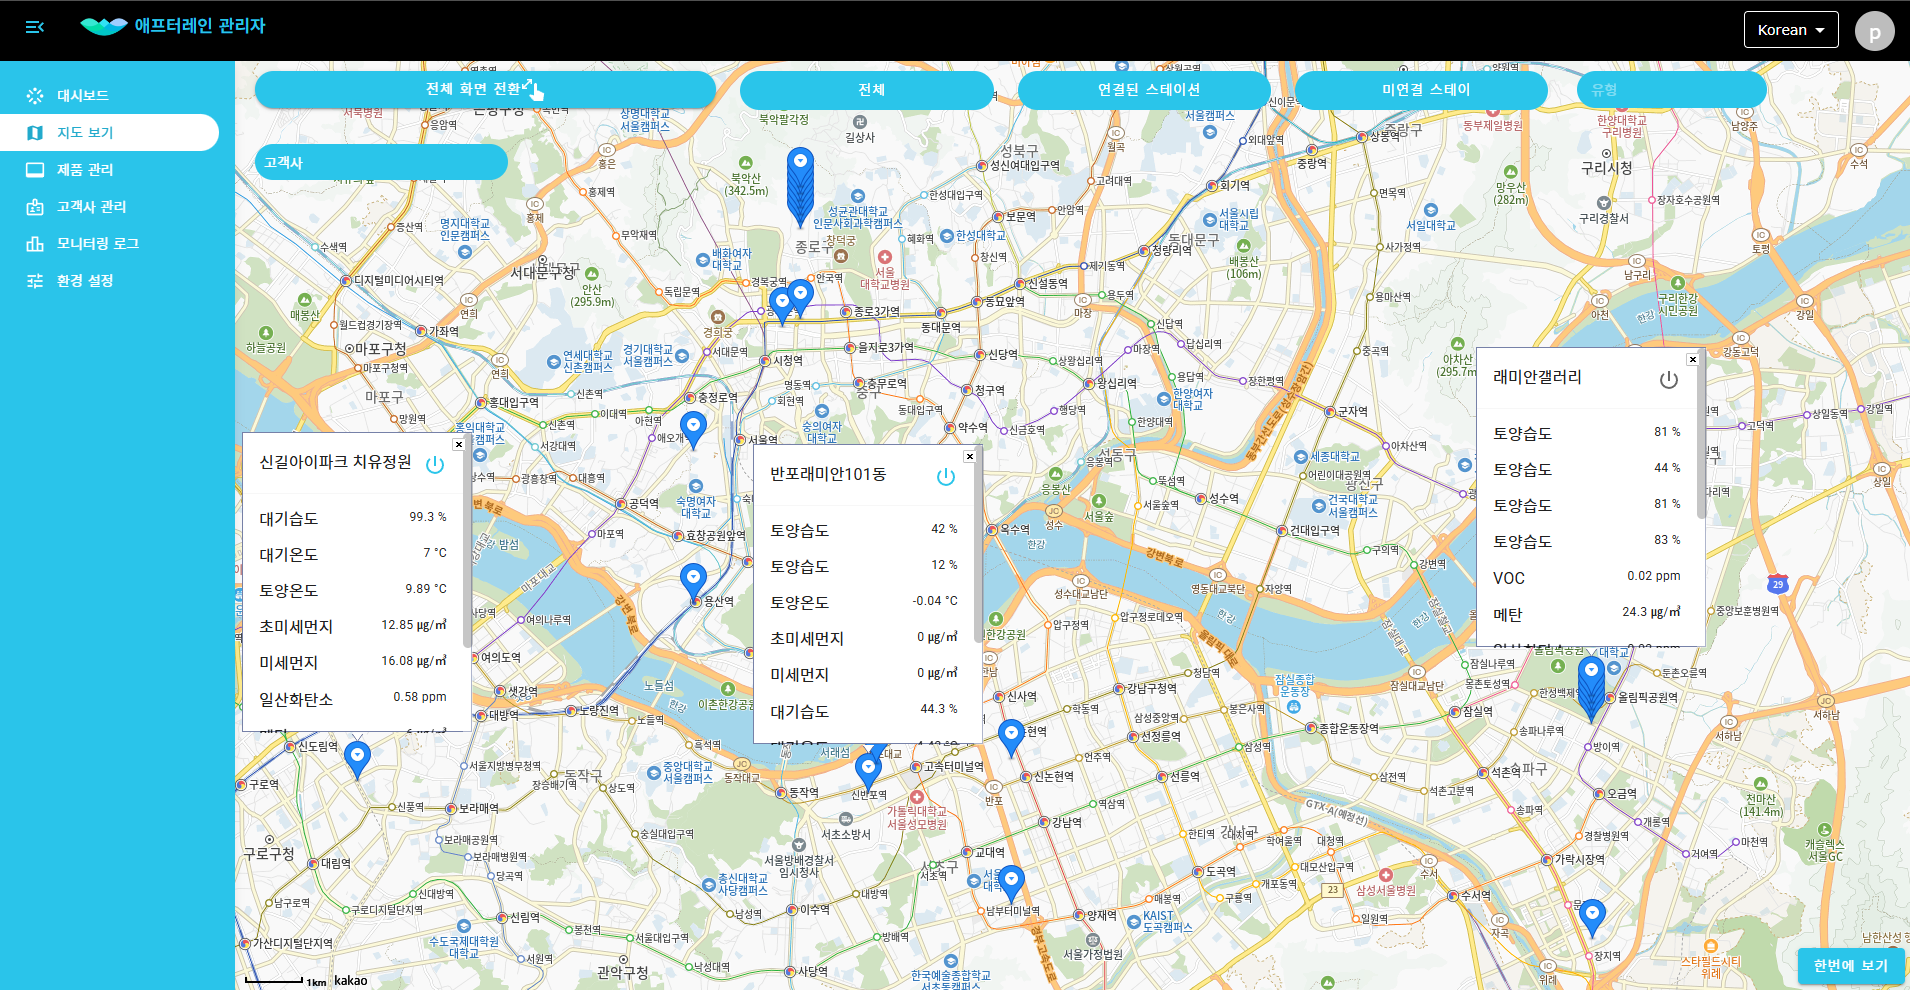Filter by 연결된 스테이션
Image resolution: width=1910 pixels, height=990 pixels.
click(1144, 89)
